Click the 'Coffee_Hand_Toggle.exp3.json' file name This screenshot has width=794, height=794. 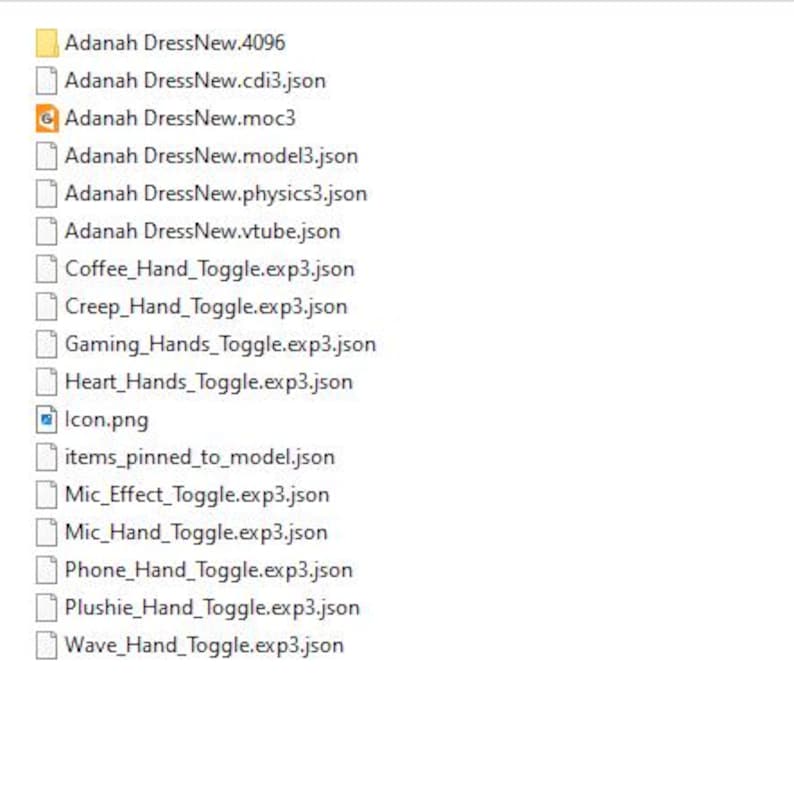point(210,269)
